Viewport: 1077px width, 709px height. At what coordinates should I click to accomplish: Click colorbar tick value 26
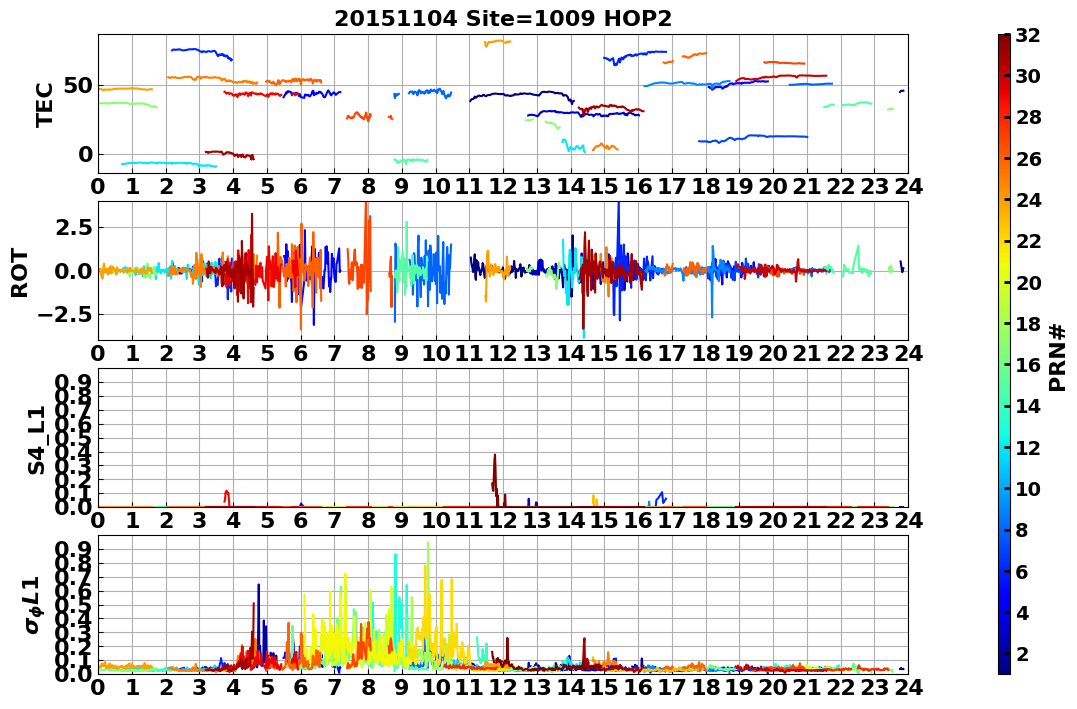pos(1028,159)
